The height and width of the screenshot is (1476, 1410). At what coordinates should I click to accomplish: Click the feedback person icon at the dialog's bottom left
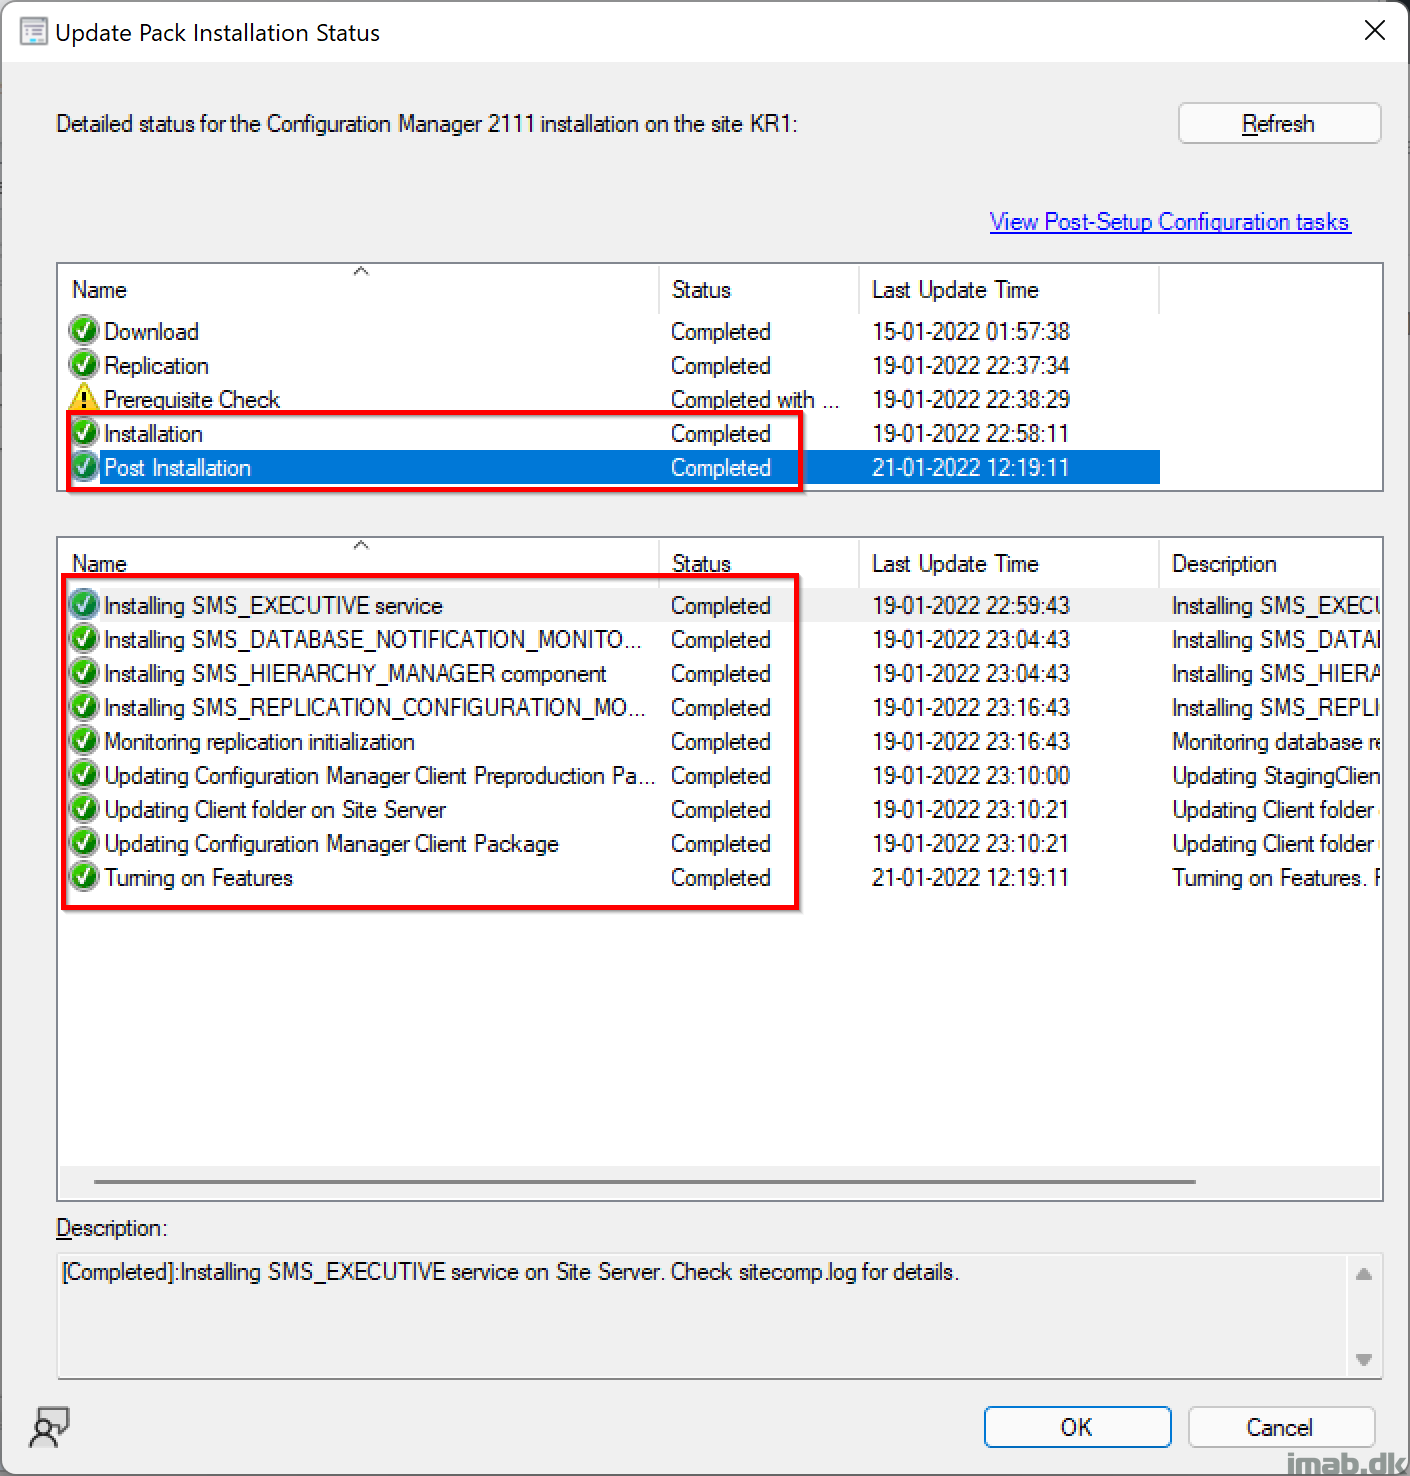coord(49,1427)
